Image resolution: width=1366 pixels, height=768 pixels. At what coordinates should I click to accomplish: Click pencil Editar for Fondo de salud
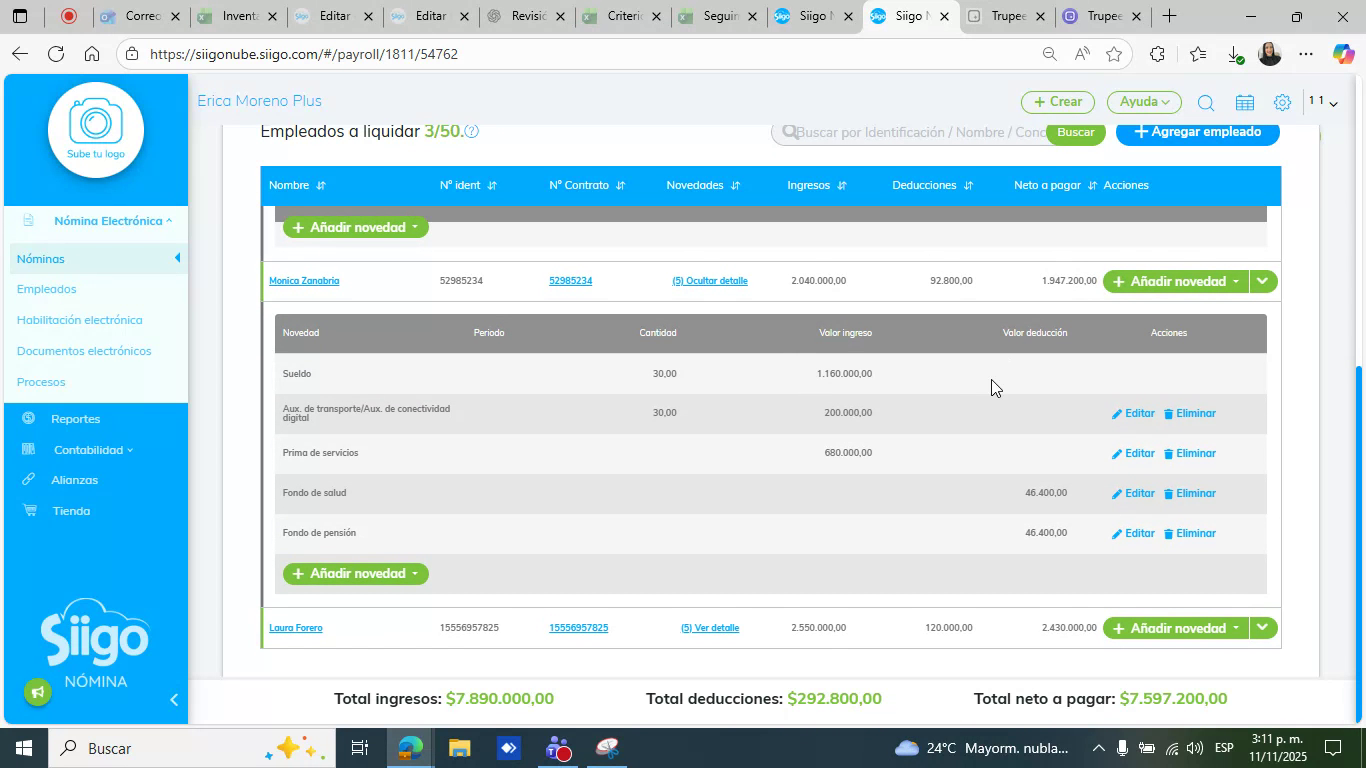1133,494
